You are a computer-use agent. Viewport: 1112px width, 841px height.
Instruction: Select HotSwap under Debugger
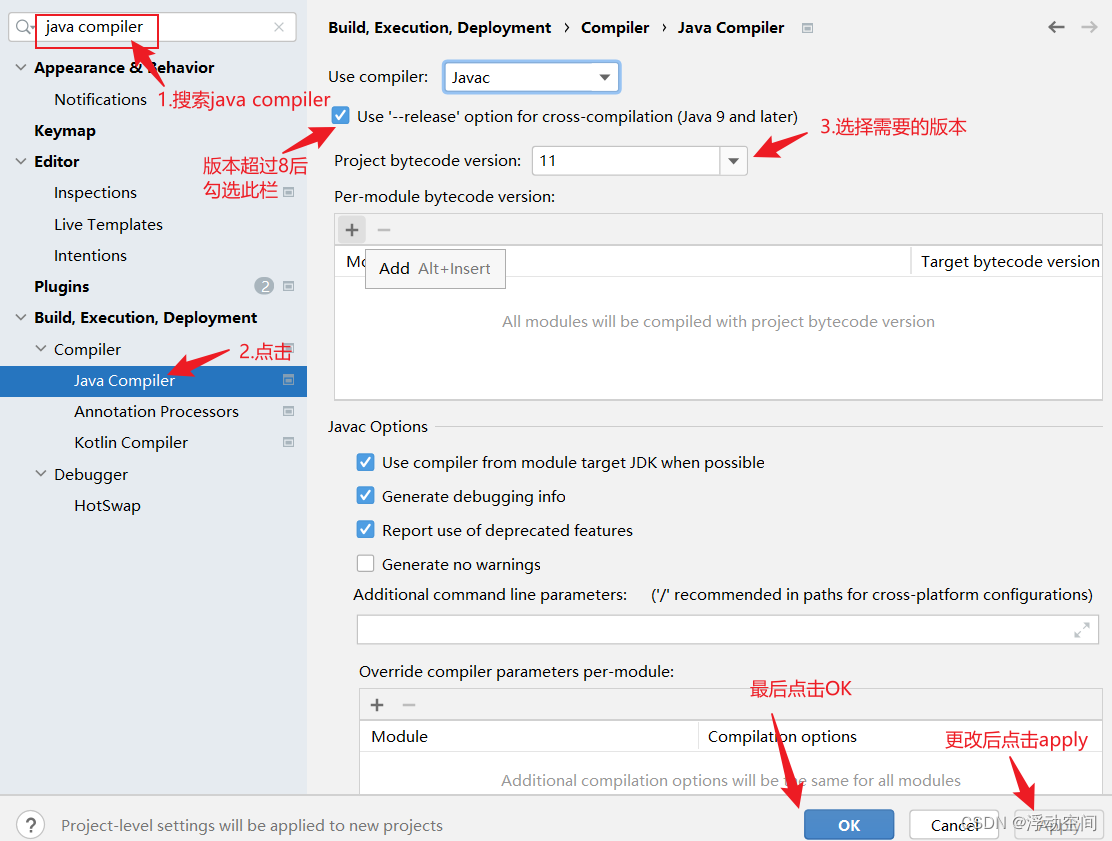click(107, 506)
